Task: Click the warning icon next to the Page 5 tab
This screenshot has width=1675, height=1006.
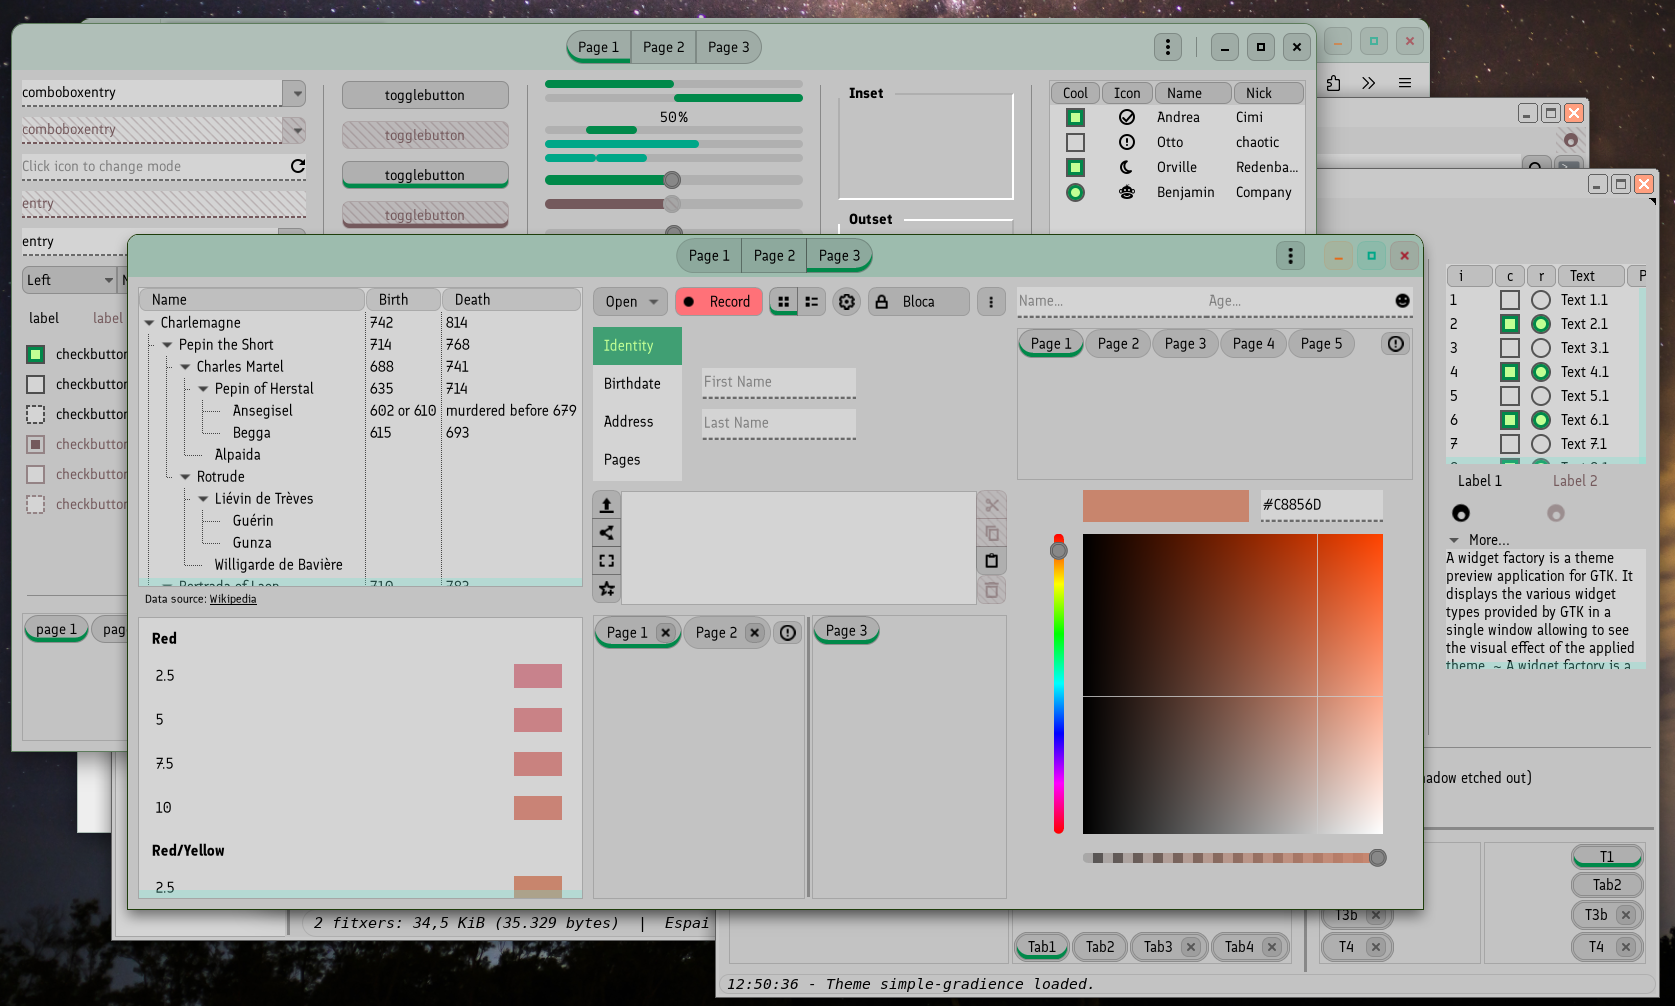Action: tap(1396, 344)
